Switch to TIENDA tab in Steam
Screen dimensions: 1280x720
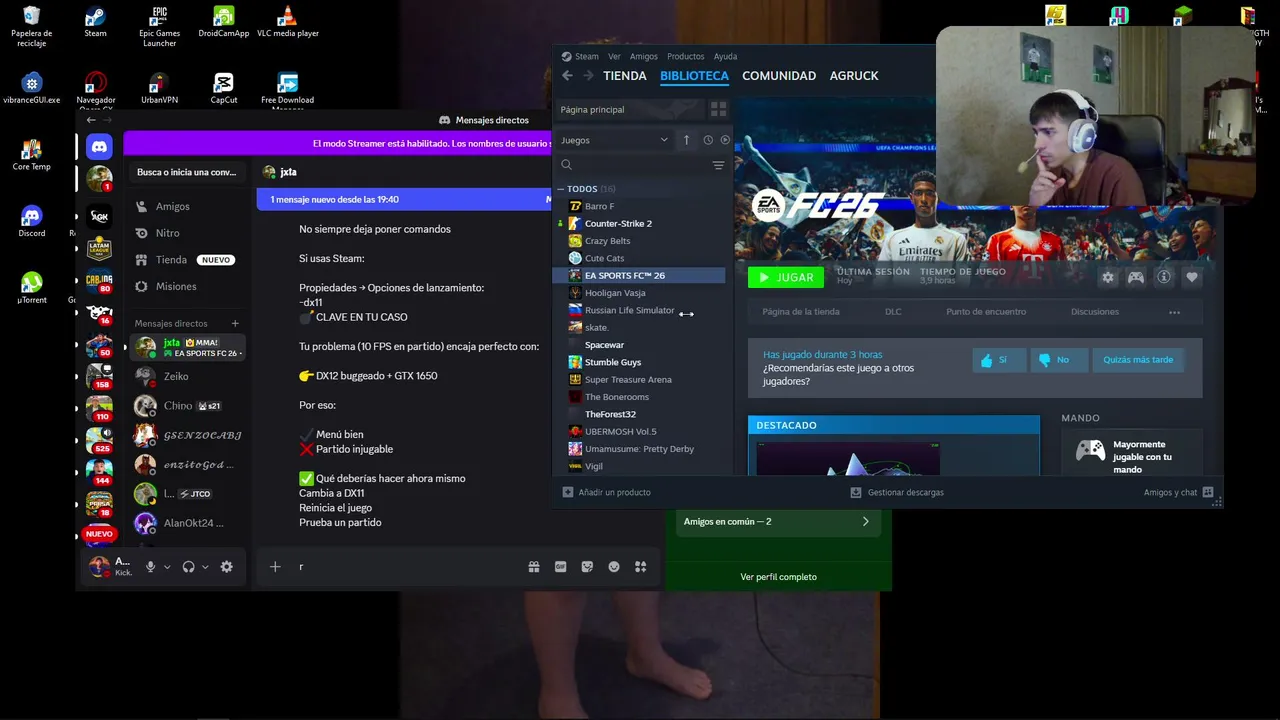click(x=625, y=76)
